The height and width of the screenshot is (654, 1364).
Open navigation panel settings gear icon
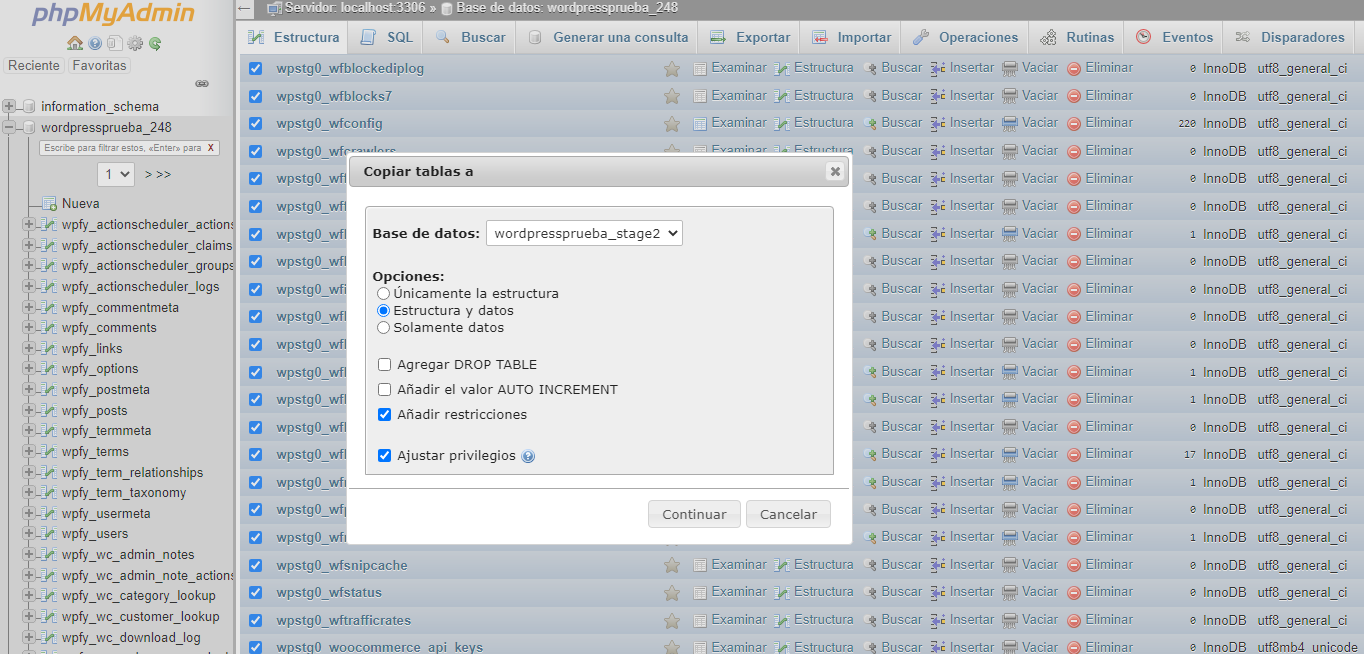(135, 43)
